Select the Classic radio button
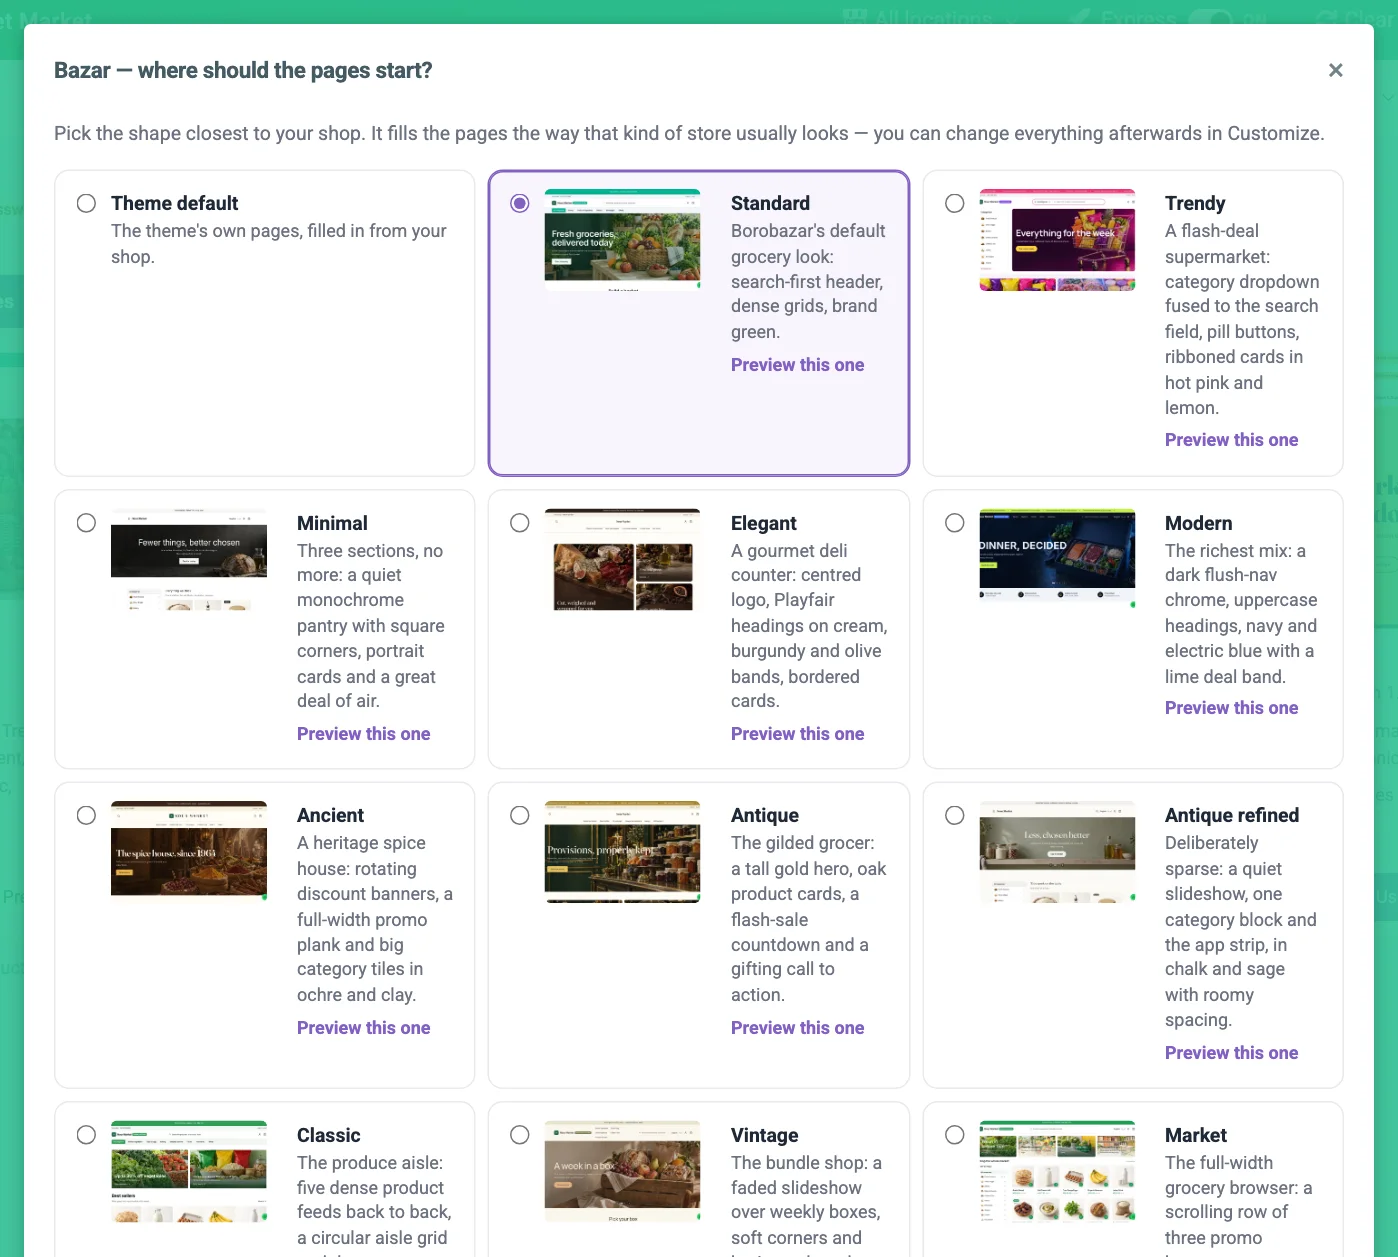1398x1257 pixels. click(87, 1135)
